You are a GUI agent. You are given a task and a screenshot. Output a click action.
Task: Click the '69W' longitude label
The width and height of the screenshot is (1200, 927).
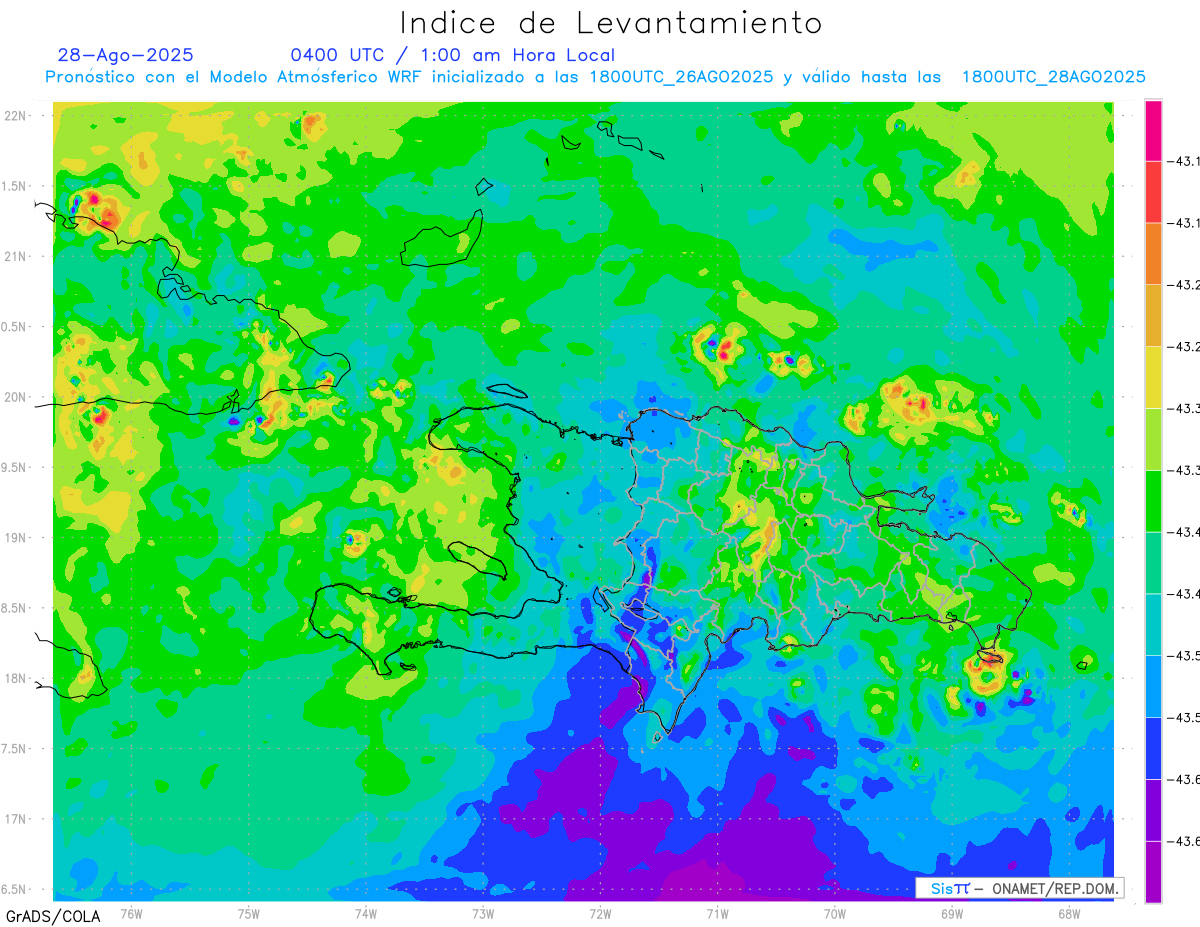click(952, 913)
